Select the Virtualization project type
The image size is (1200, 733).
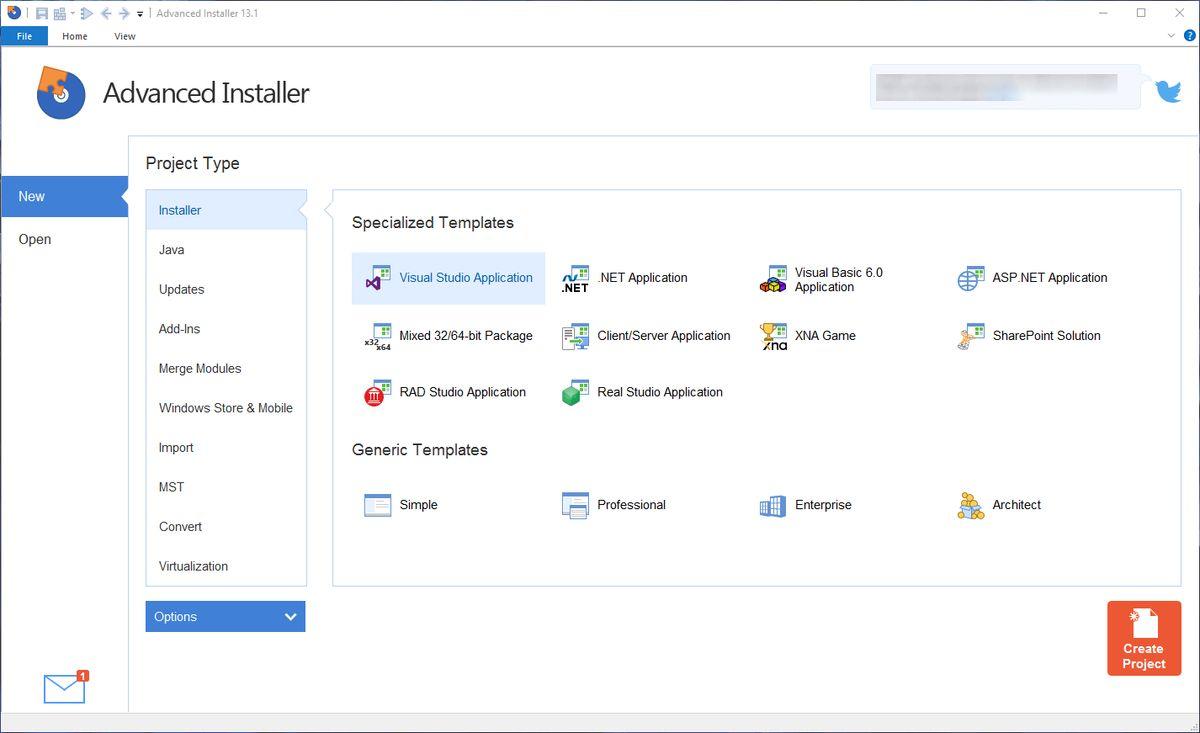(194, 566)
